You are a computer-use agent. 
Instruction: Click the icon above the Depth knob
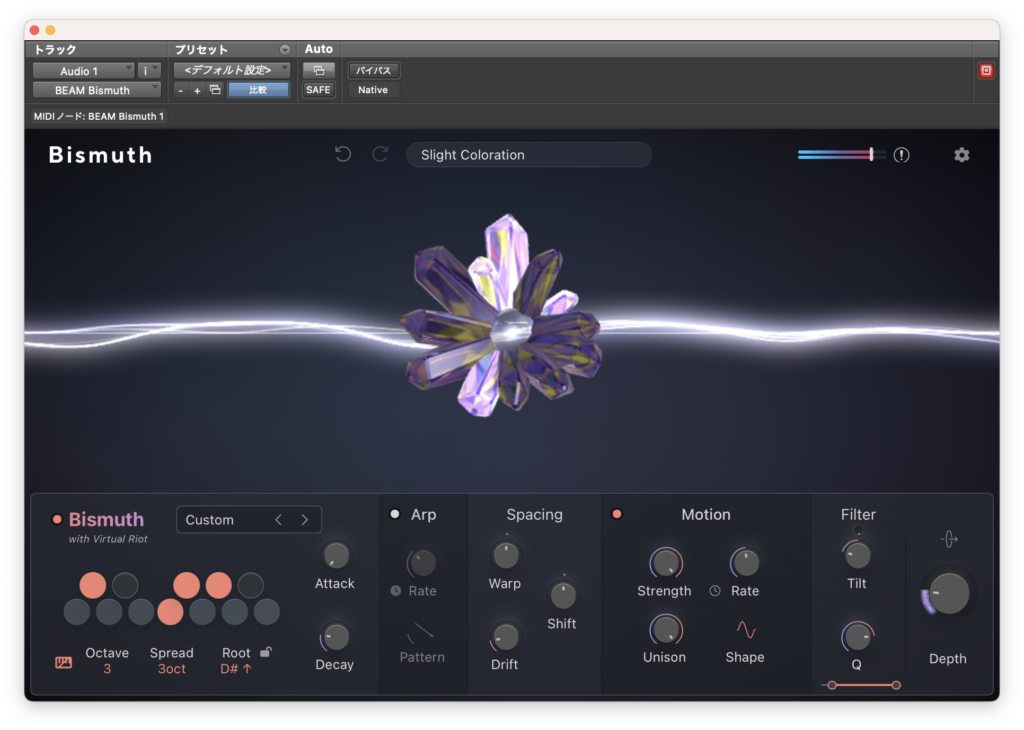point(949,539)
